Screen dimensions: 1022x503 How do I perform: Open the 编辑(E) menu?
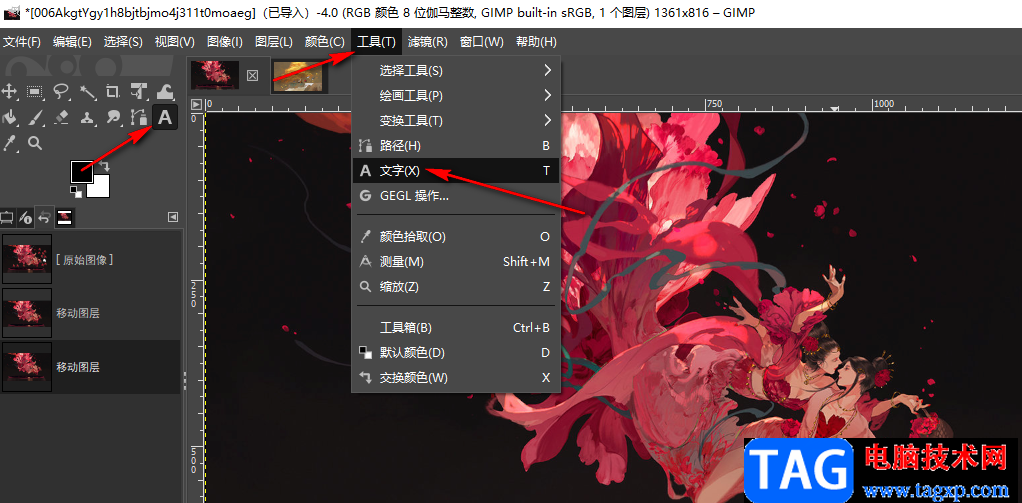point(72,42)
